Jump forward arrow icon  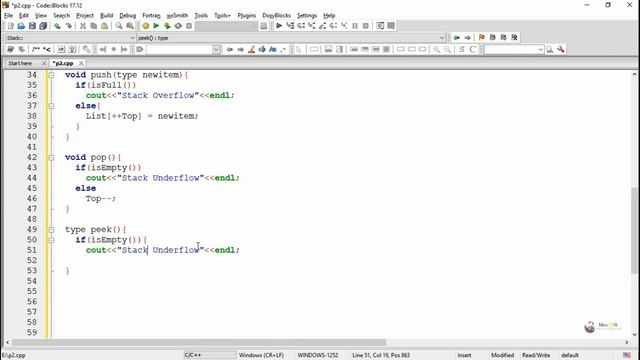click(x=467, y=38)
